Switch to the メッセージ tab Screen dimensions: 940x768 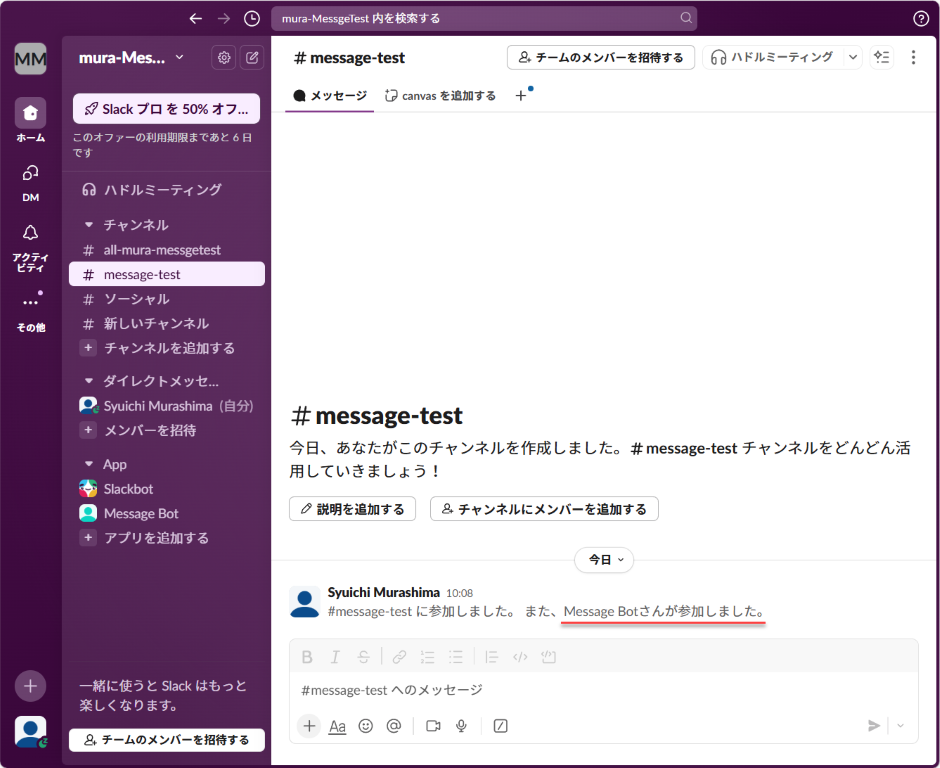[x=330, y=96]
